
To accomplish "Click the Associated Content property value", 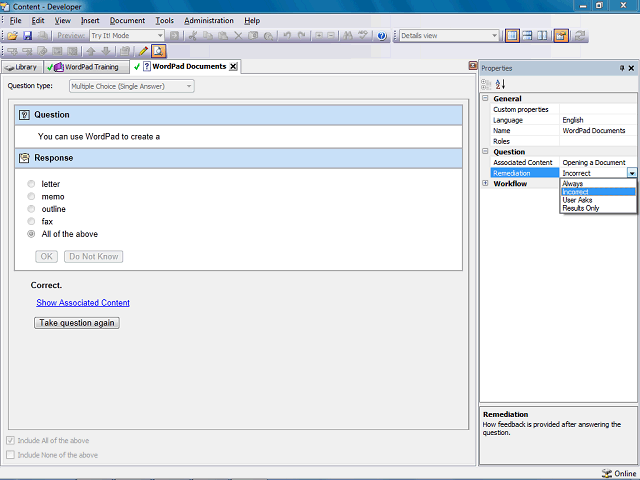I will 598,162.
